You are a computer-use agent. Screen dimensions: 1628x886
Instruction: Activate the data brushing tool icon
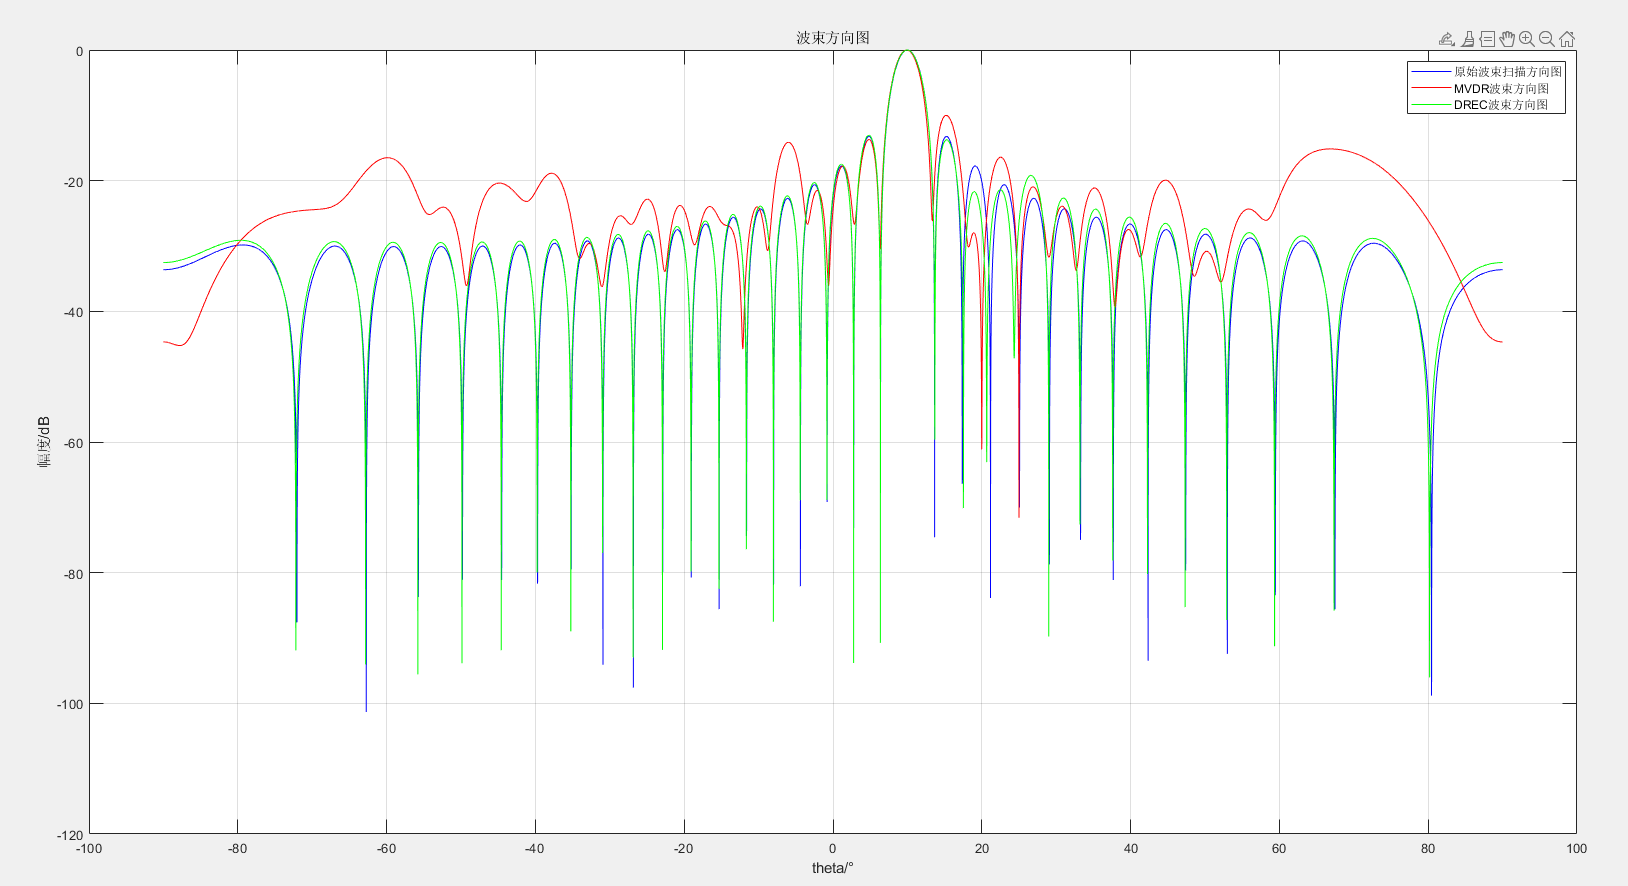(1467, 39)
